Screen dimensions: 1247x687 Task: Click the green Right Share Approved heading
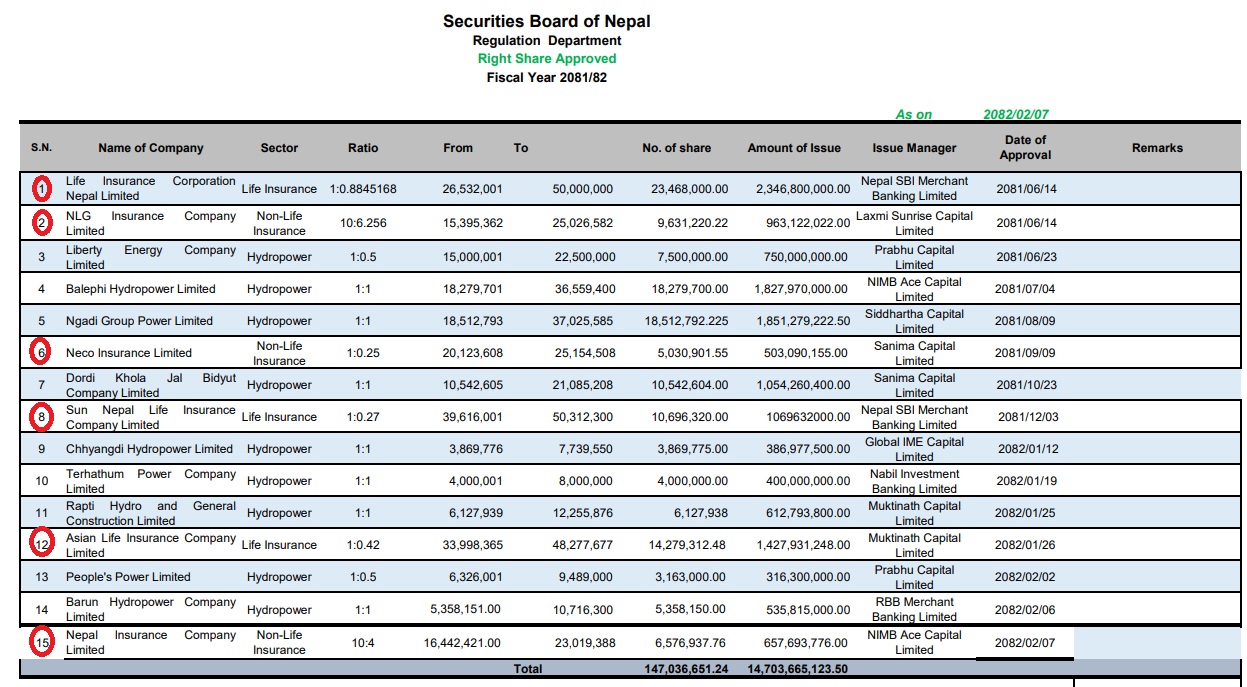(x=547, y=59)
